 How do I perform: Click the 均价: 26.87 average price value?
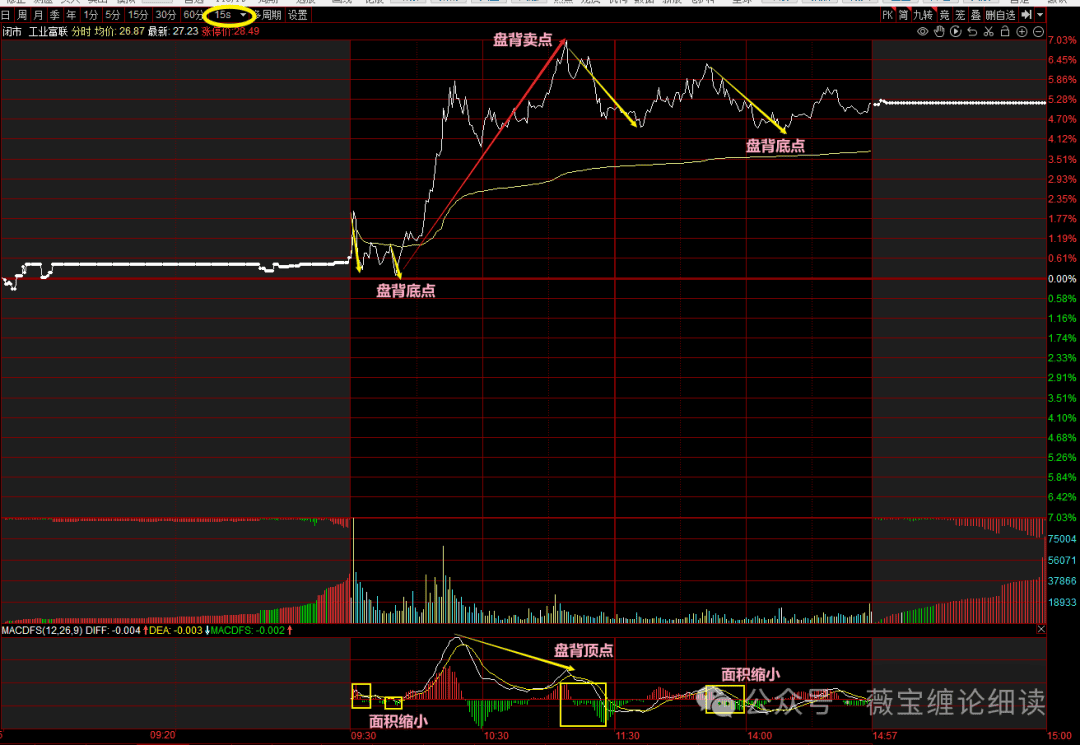(x=119, y=32)
